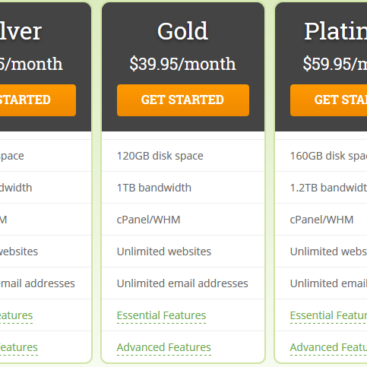Open Essential Features link in Platinum column
Viewport: 367px width, 367px height.
tap(328, 315)
